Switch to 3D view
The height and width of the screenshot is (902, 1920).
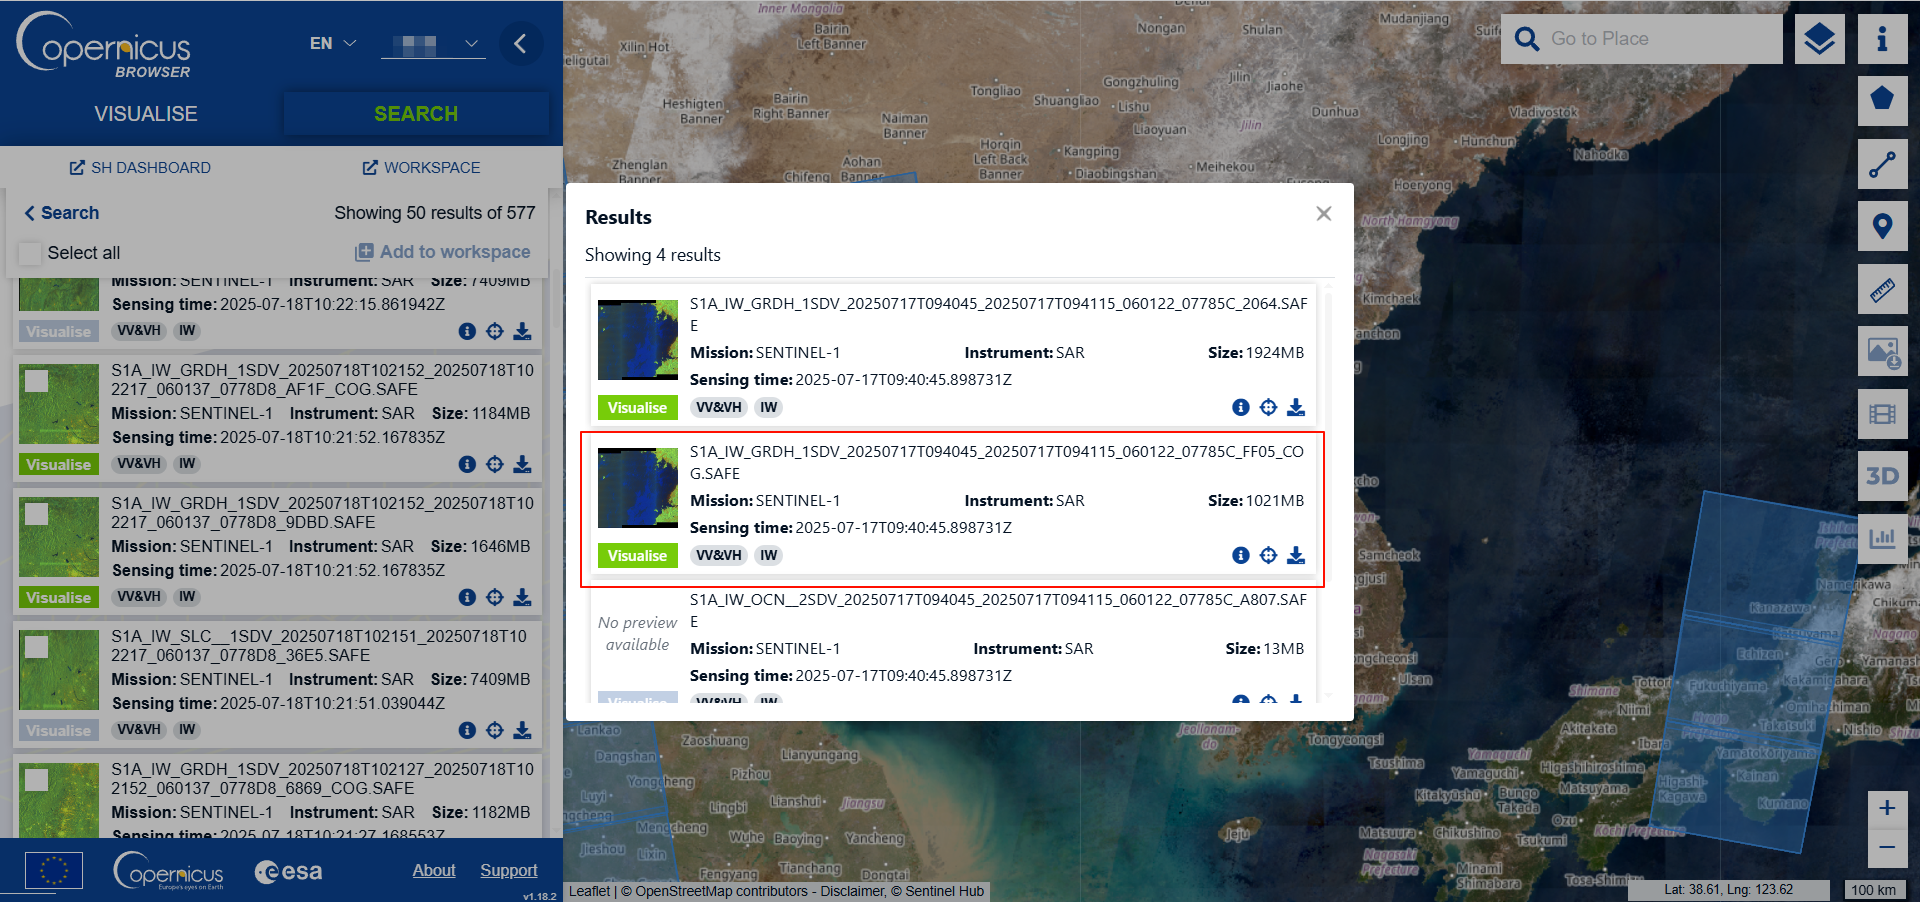point(1883,476)
